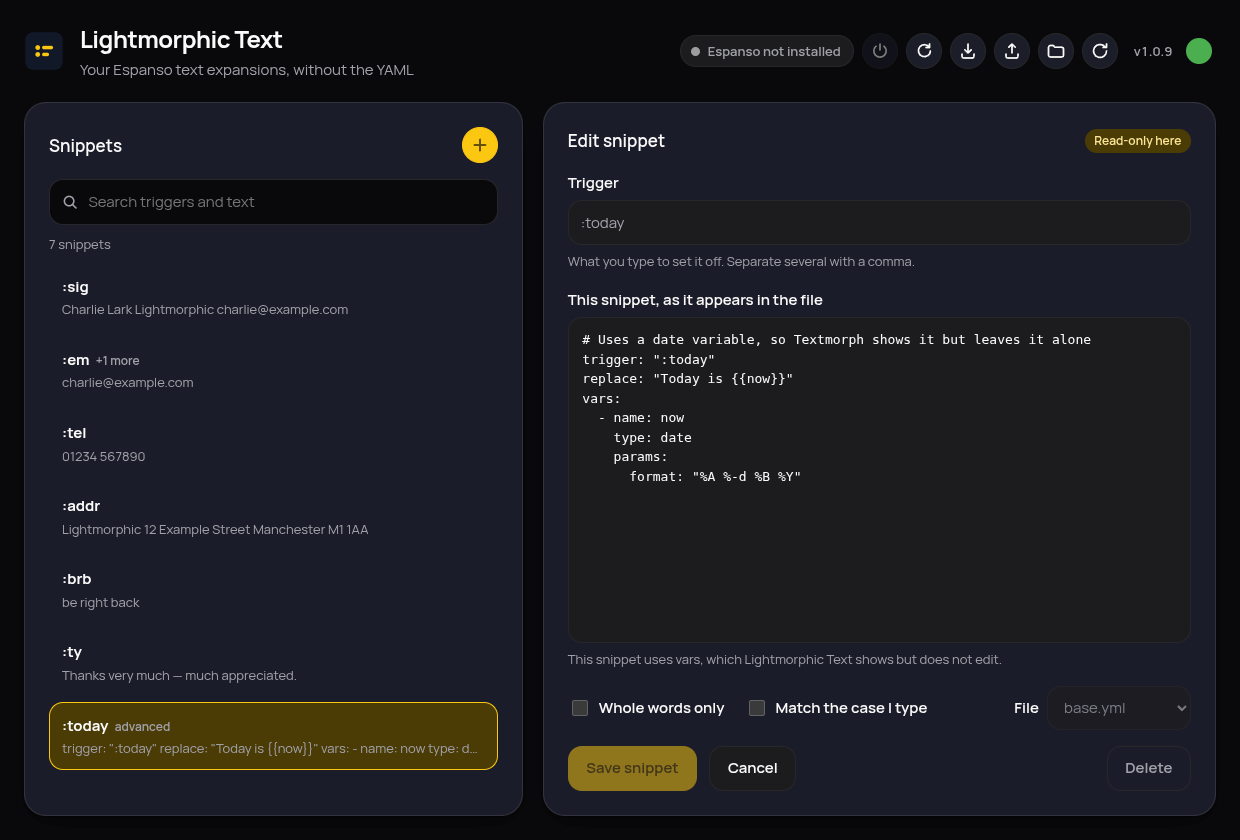Focus the Search triggers and text field
The width and height of the screenshot is (1240, 840).
(x=273, y=202)
